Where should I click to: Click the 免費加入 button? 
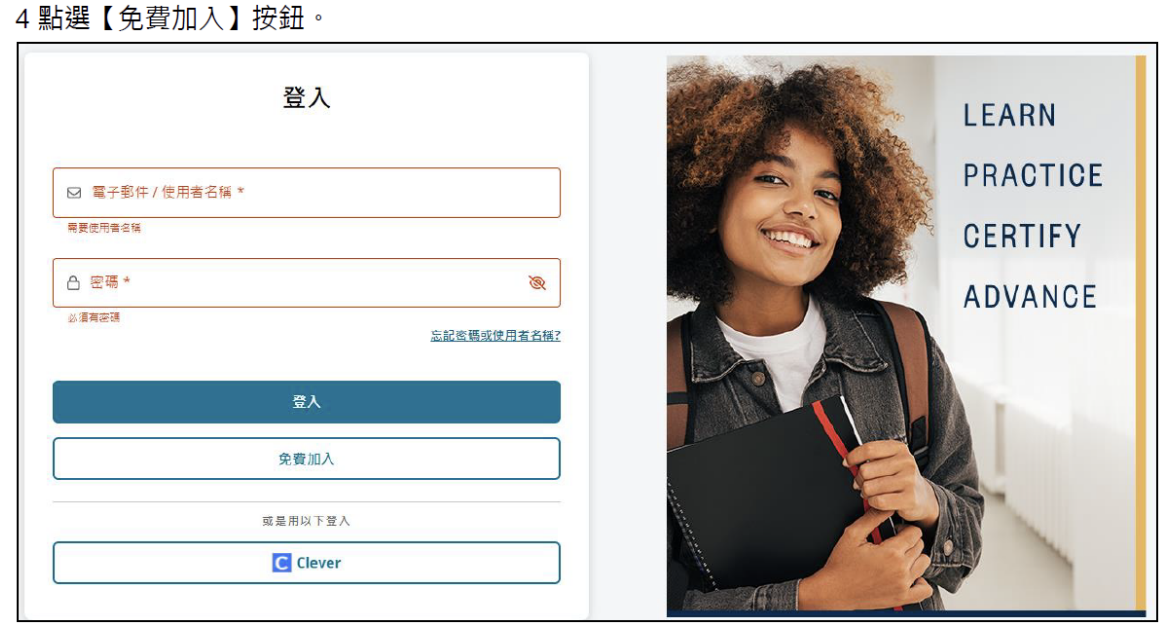(307, 458)
